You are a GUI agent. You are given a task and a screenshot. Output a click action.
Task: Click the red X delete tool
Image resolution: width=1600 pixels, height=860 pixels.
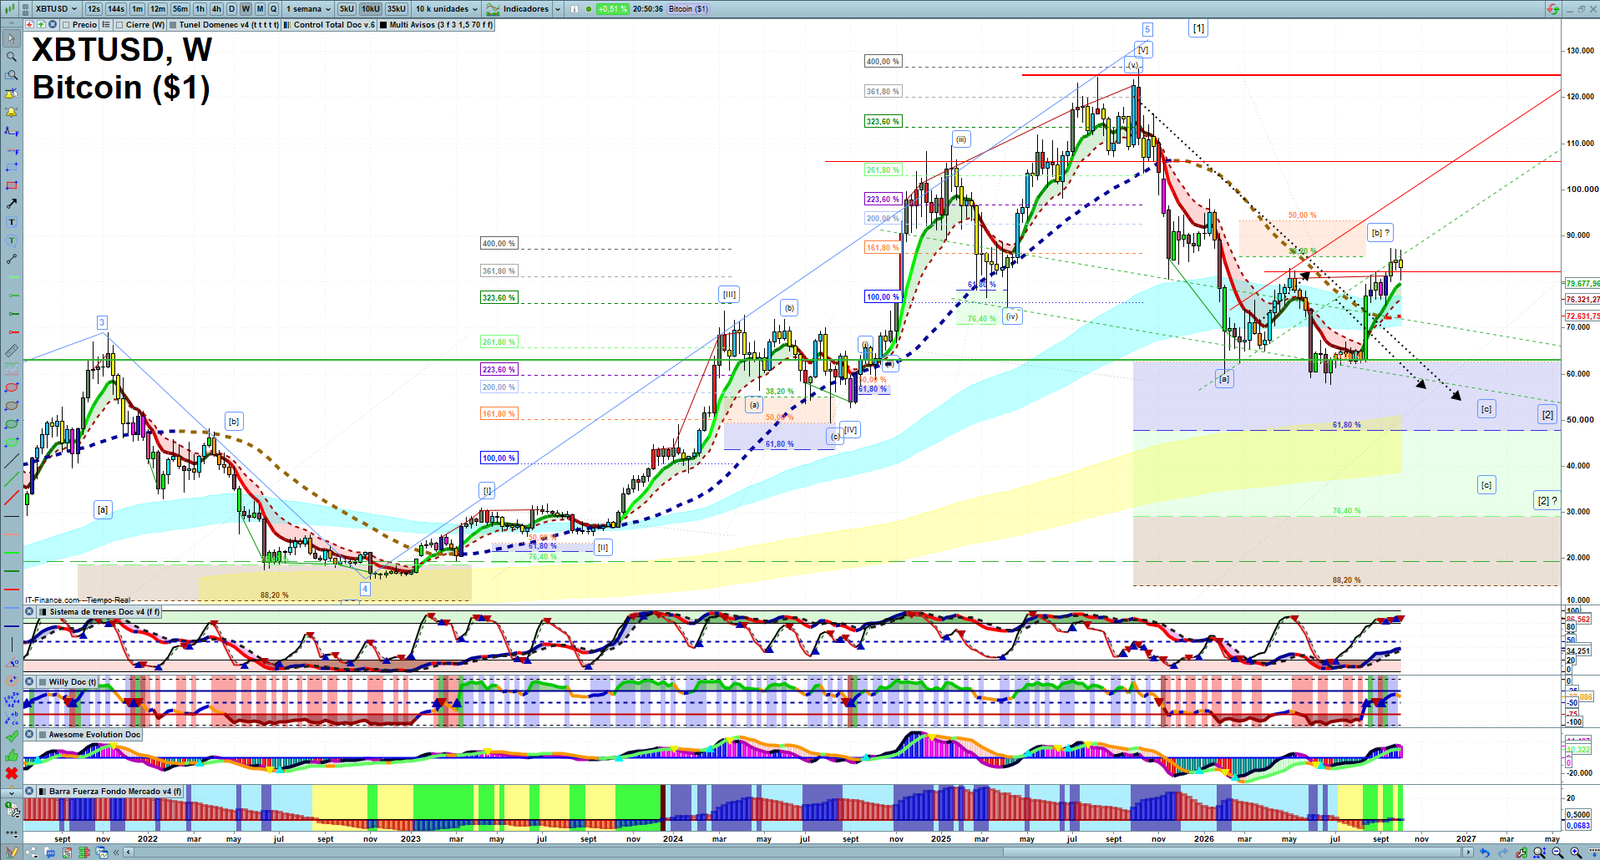11,773
